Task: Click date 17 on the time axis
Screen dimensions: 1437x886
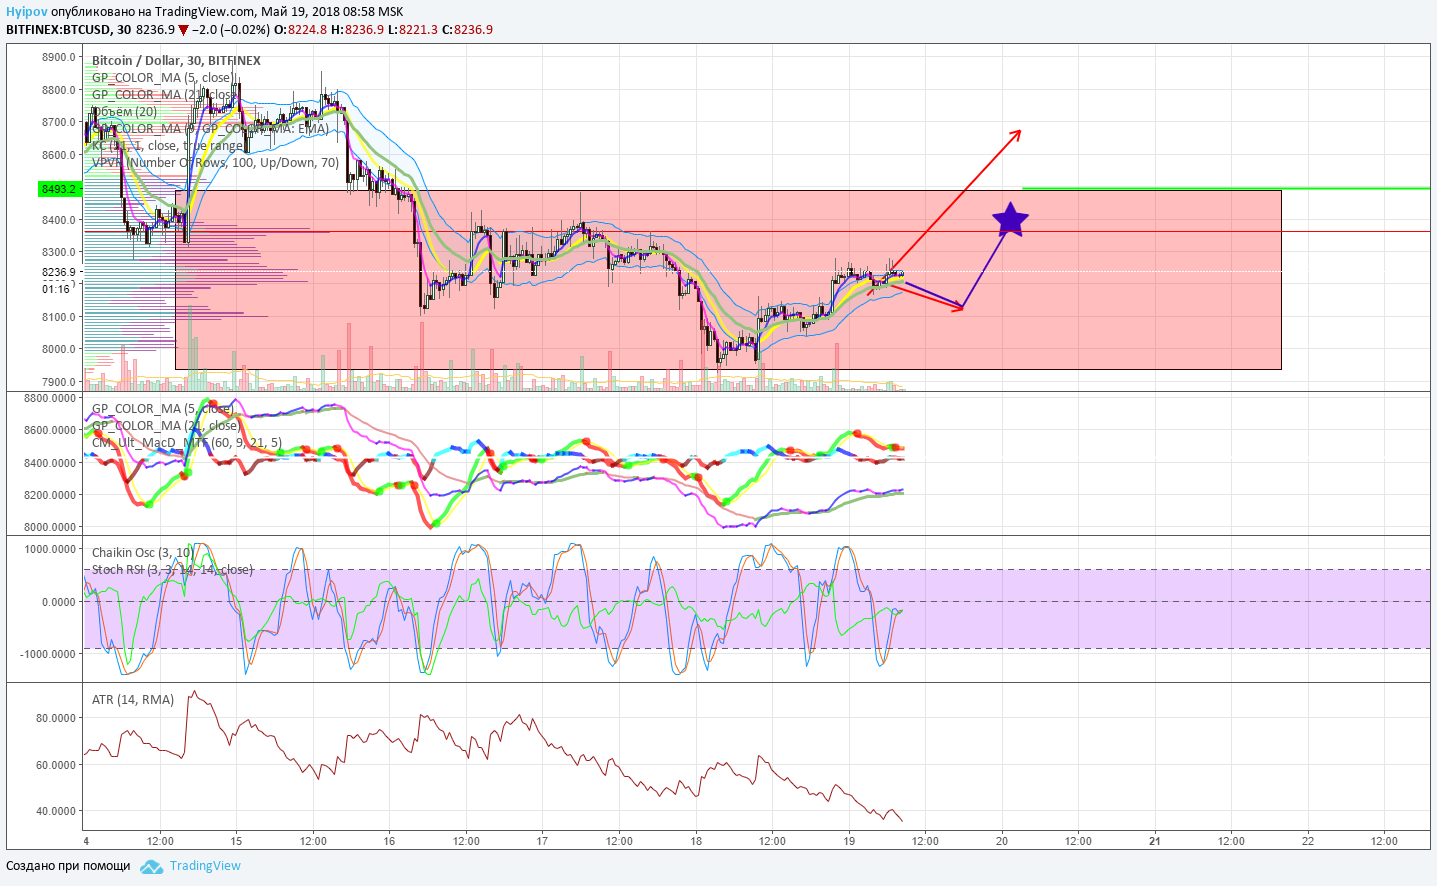Action: pos(542,841)
